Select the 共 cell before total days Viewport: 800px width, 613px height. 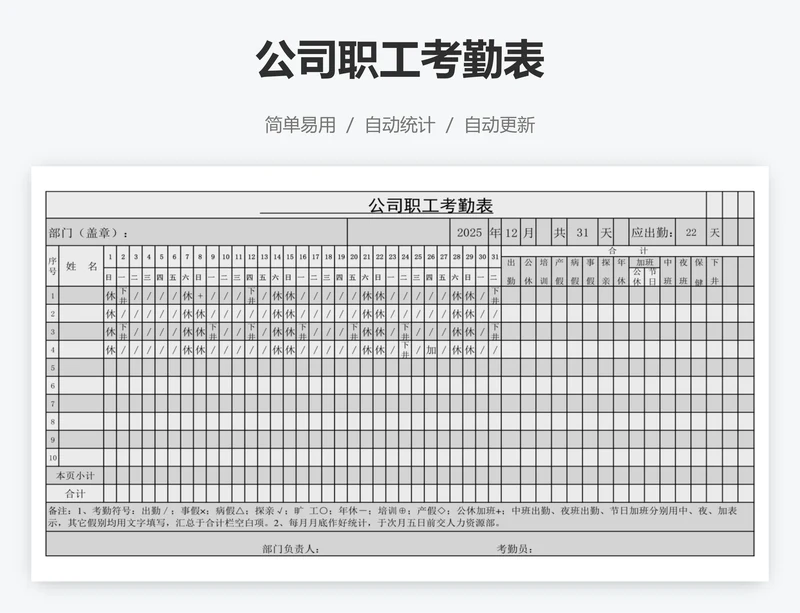[x=560, y=233]
